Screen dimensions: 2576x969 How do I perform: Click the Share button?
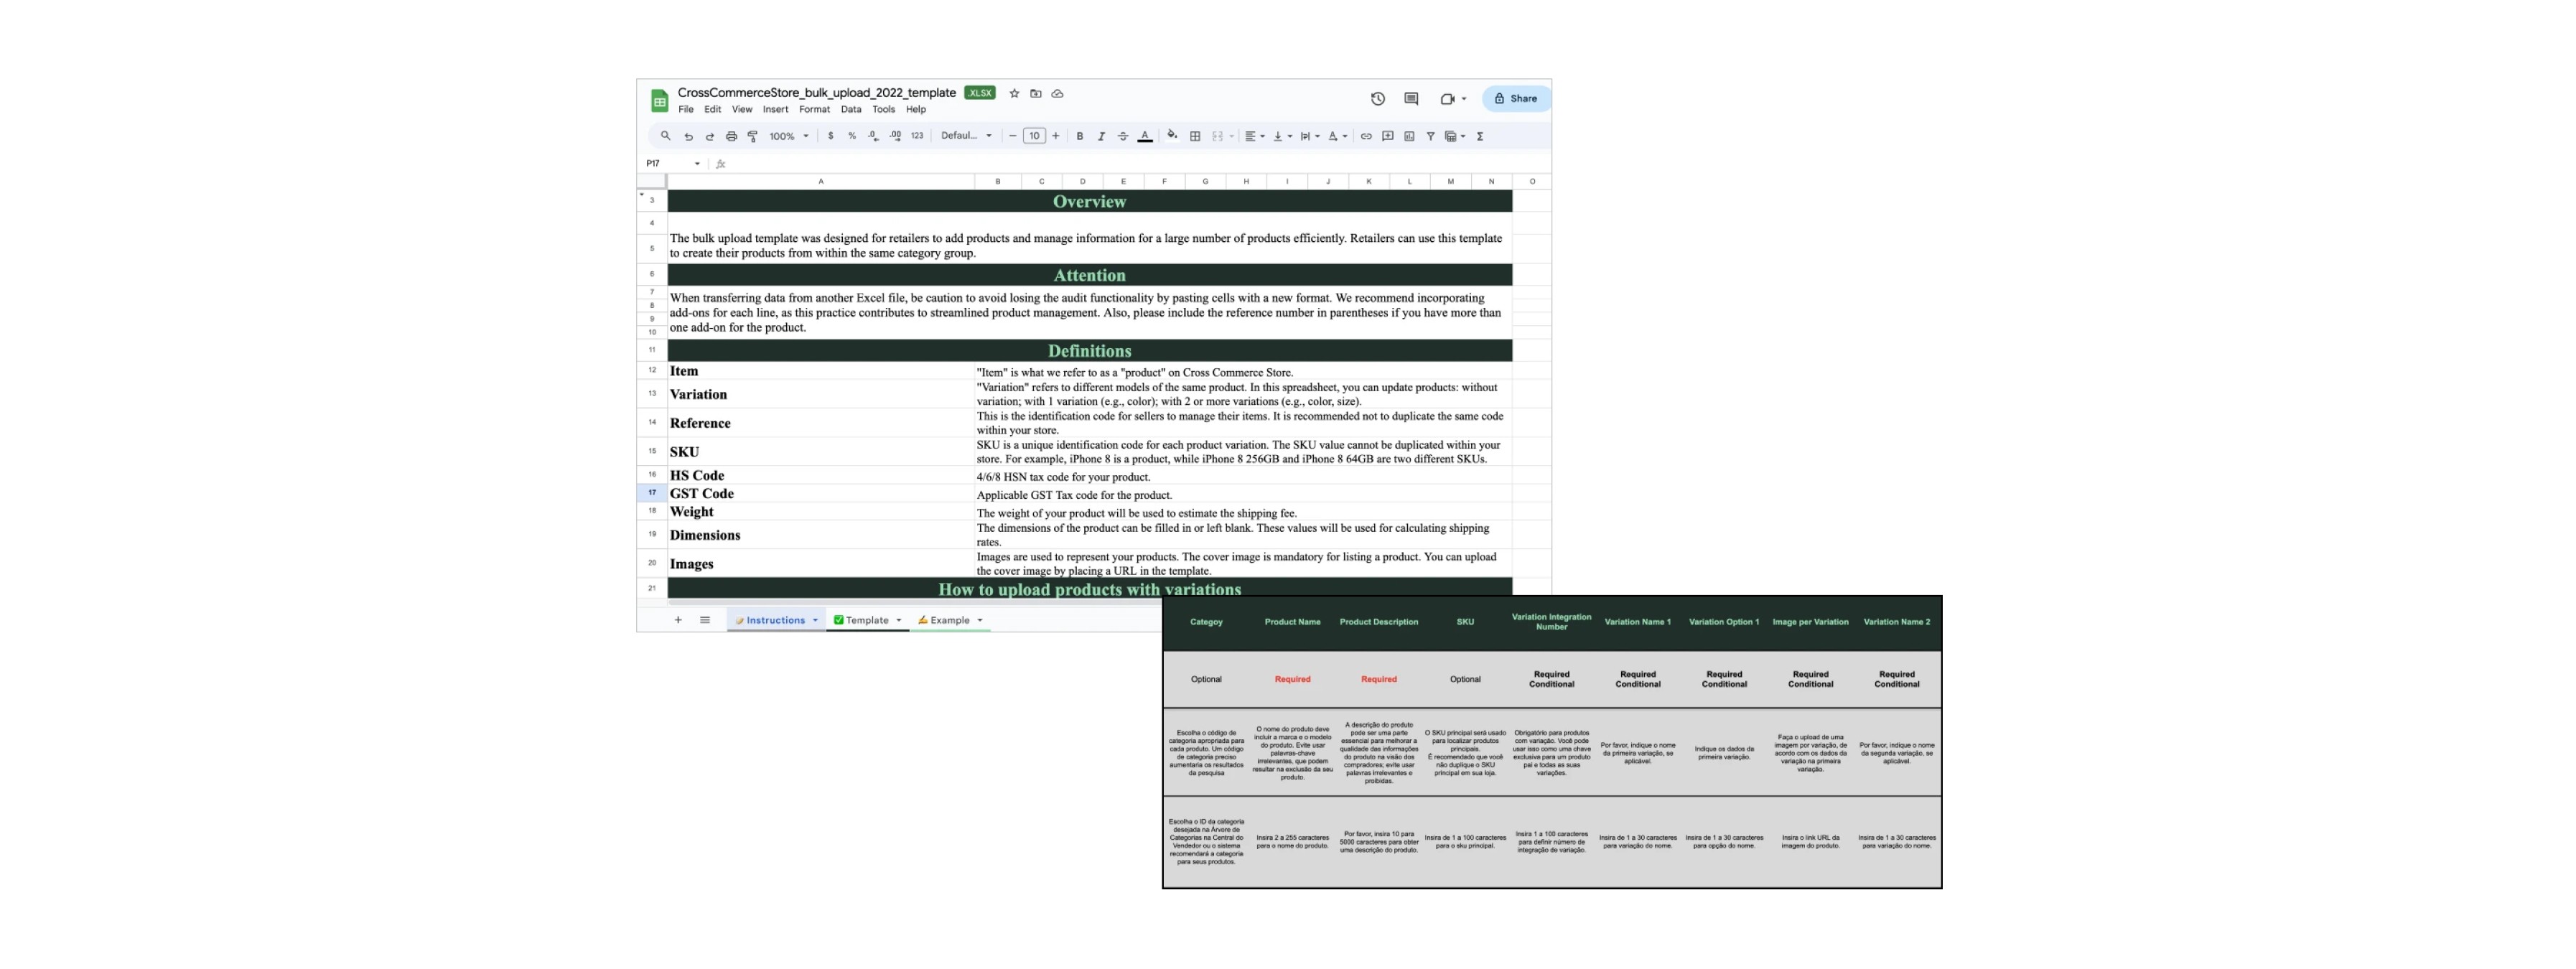(1516, 99)
